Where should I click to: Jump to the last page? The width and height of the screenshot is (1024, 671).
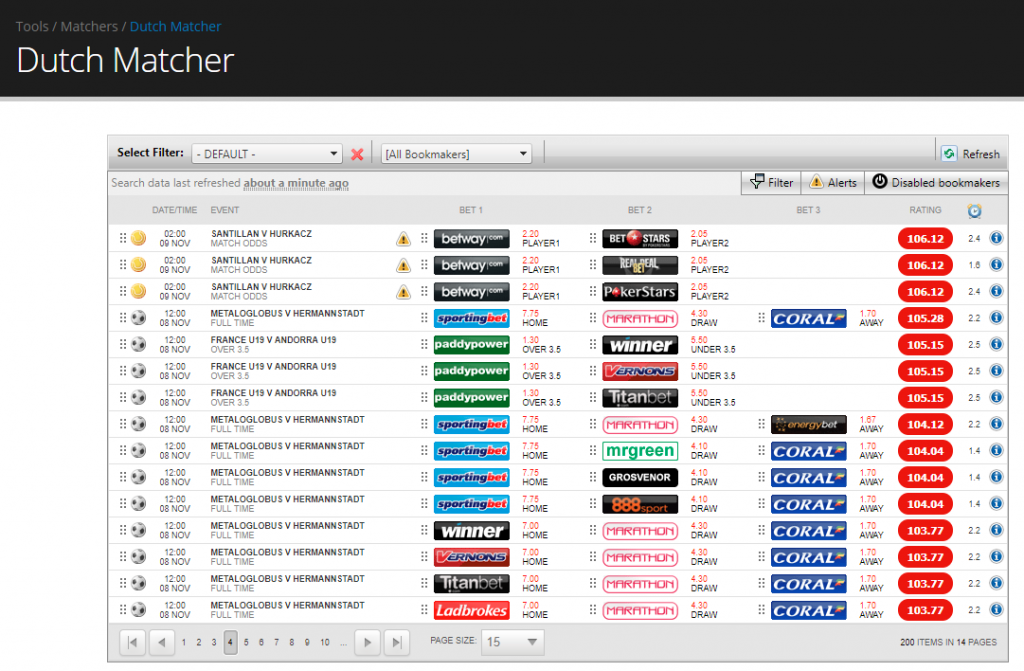pos(396,642)
